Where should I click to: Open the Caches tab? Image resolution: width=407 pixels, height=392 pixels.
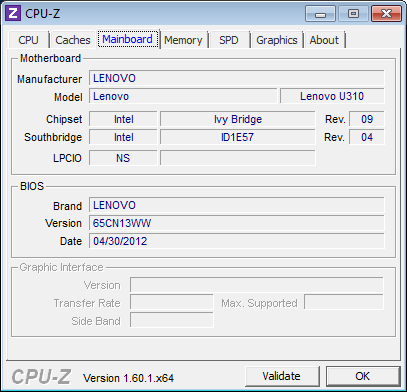pos(73,40)
